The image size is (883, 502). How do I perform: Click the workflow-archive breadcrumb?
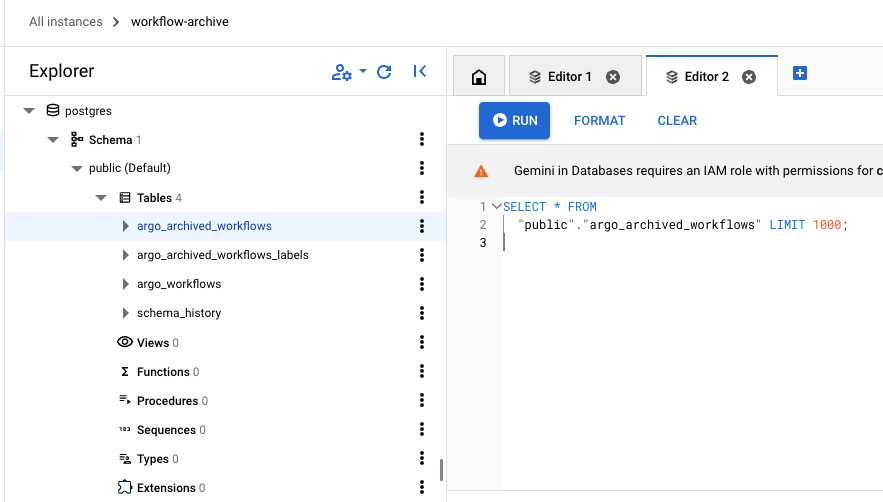click(x=180, y=21)
